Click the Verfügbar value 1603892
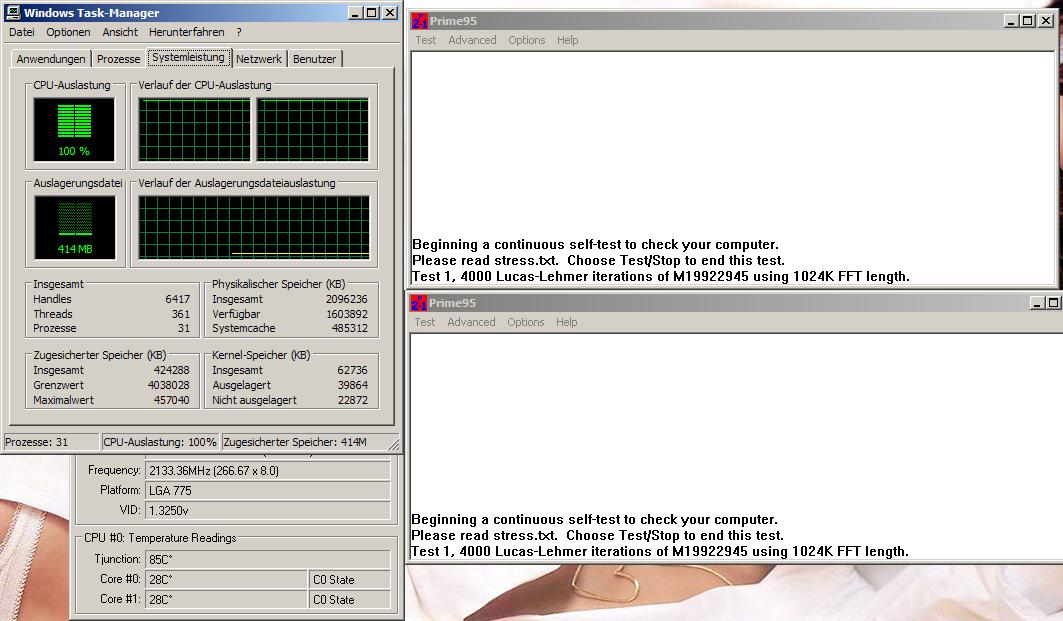 click(347, 314)
